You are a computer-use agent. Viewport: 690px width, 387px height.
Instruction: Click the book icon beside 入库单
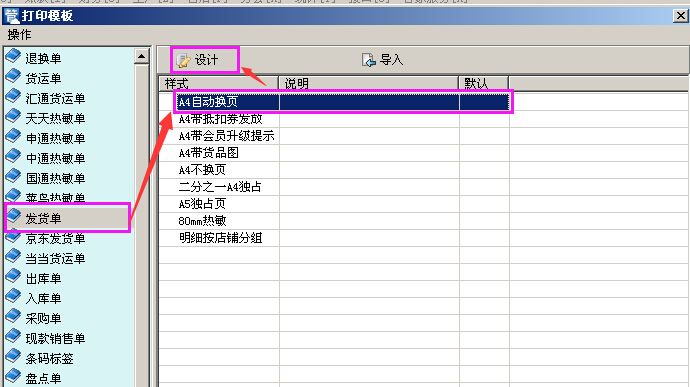[x=13, y=296]
